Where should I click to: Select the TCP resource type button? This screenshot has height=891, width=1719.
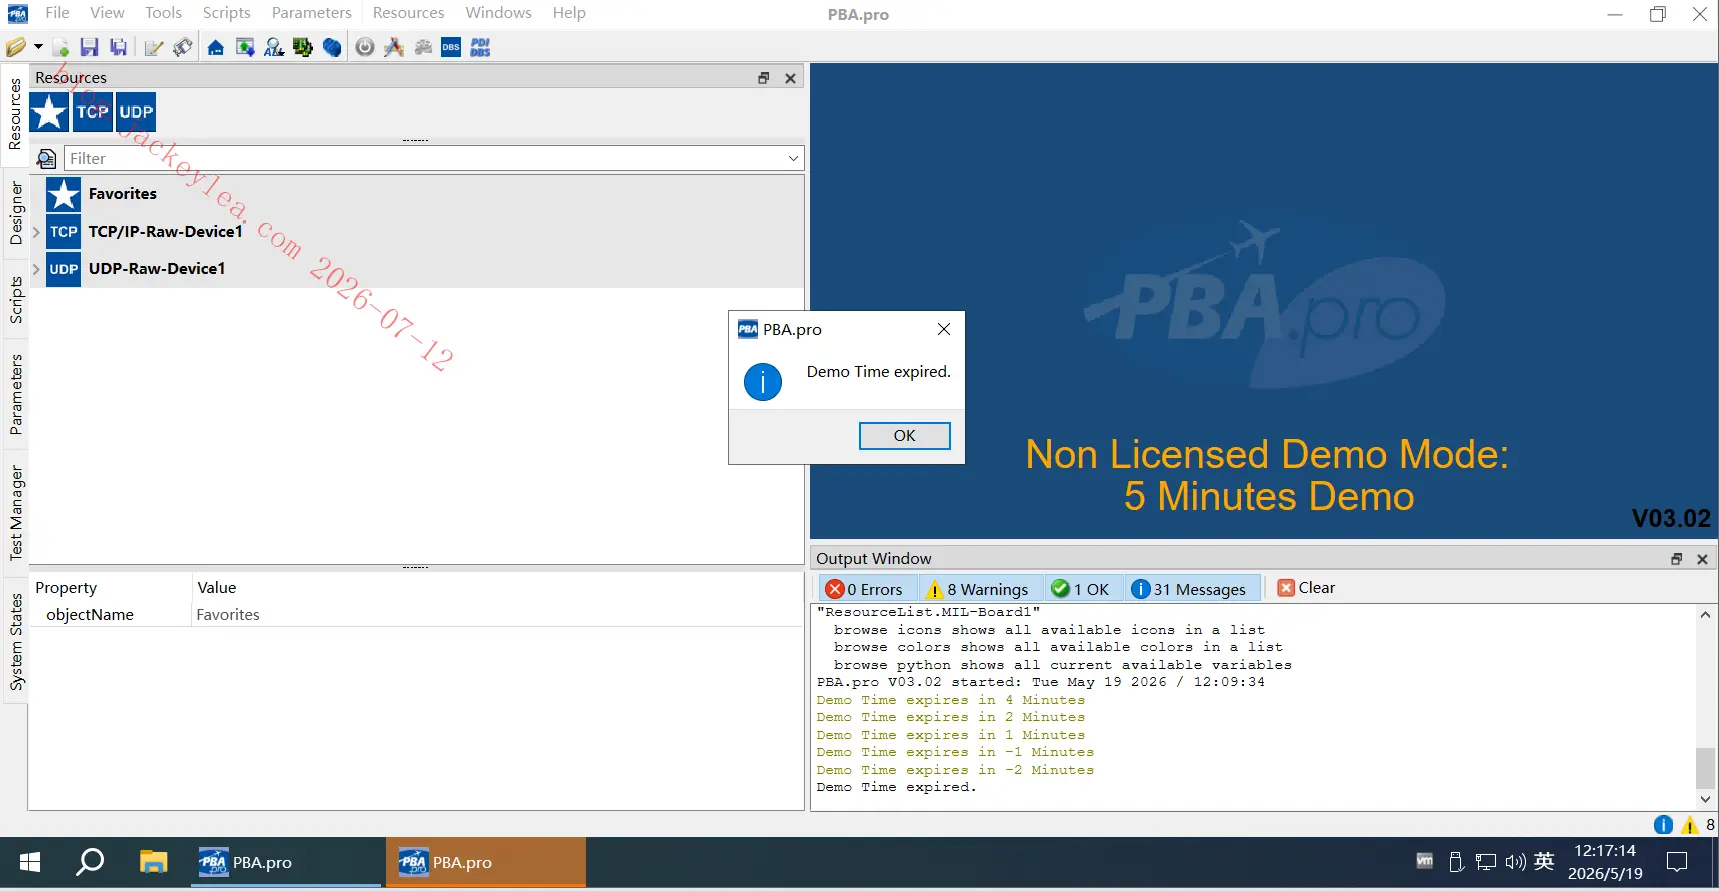coord(93,112)
